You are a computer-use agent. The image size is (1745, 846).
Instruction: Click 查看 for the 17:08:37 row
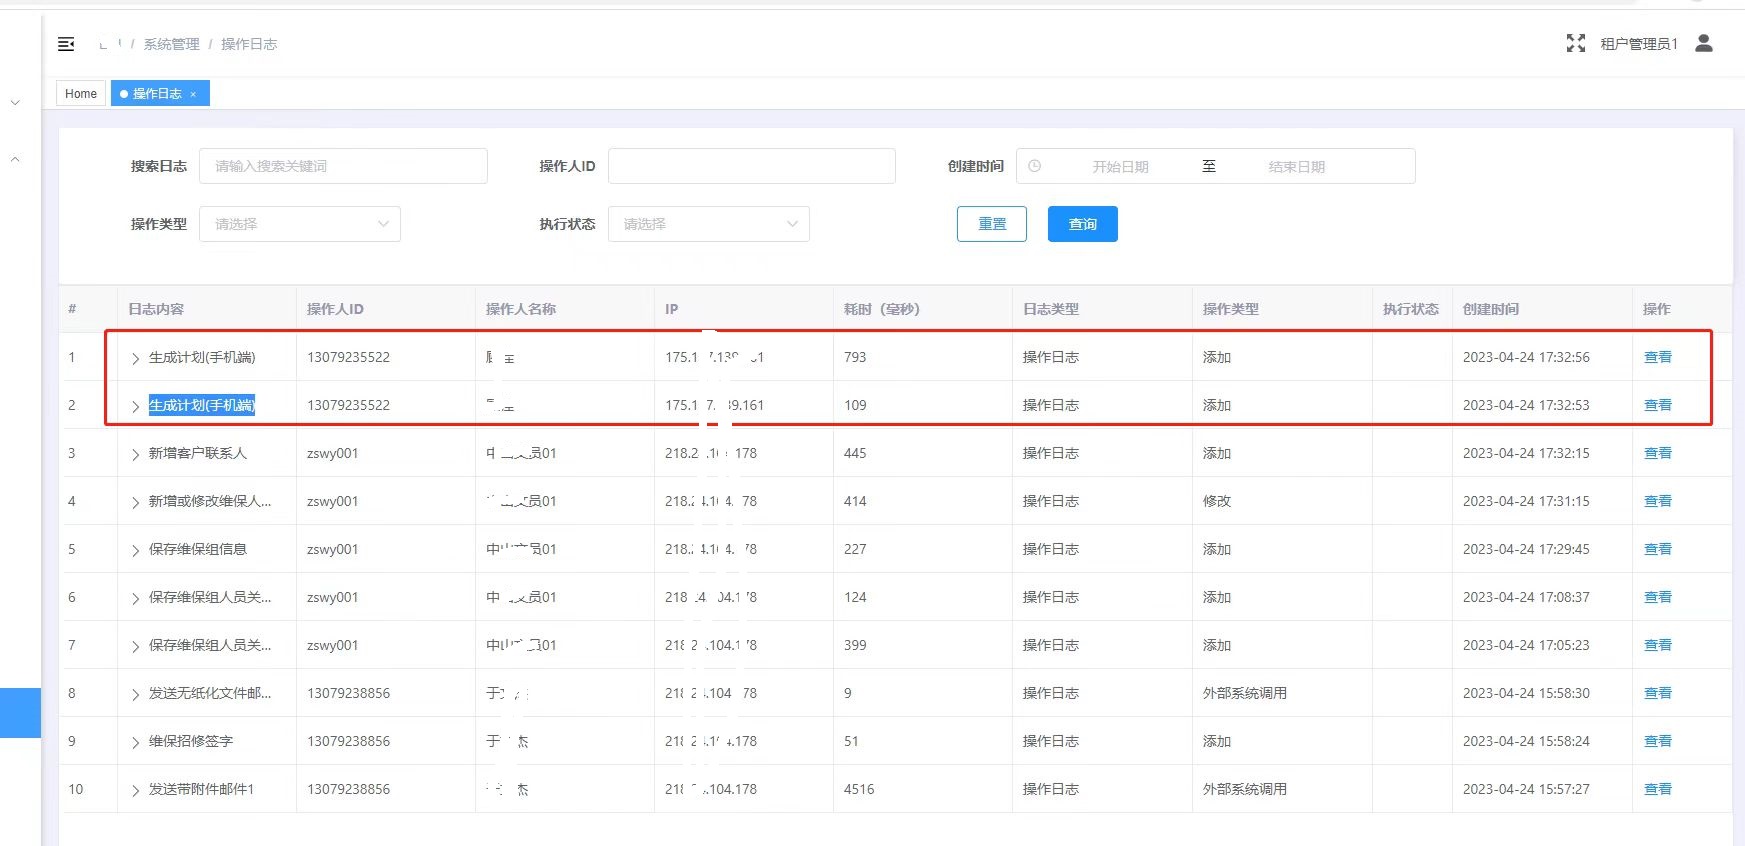click(x=1658, y=597)
